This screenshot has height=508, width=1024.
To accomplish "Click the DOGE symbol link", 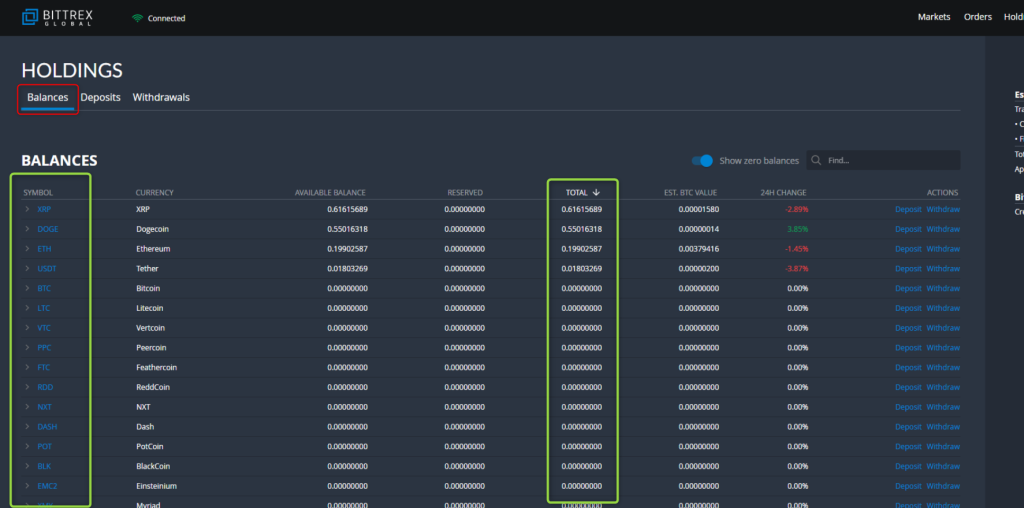I will click(48, 229).
